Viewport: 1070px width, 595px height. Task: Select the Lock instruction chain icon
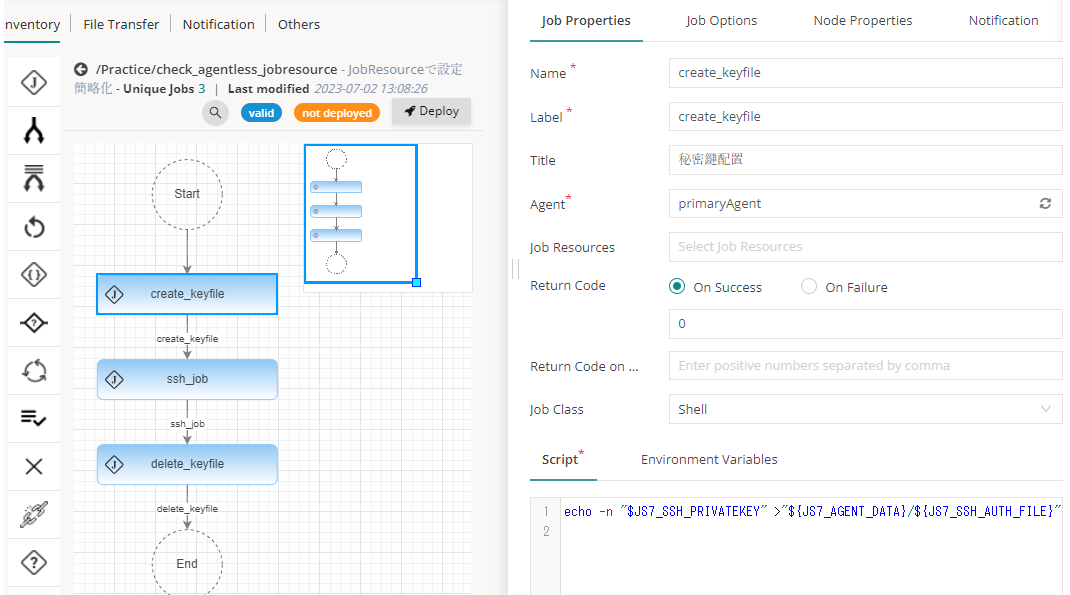tap(33, 514)
